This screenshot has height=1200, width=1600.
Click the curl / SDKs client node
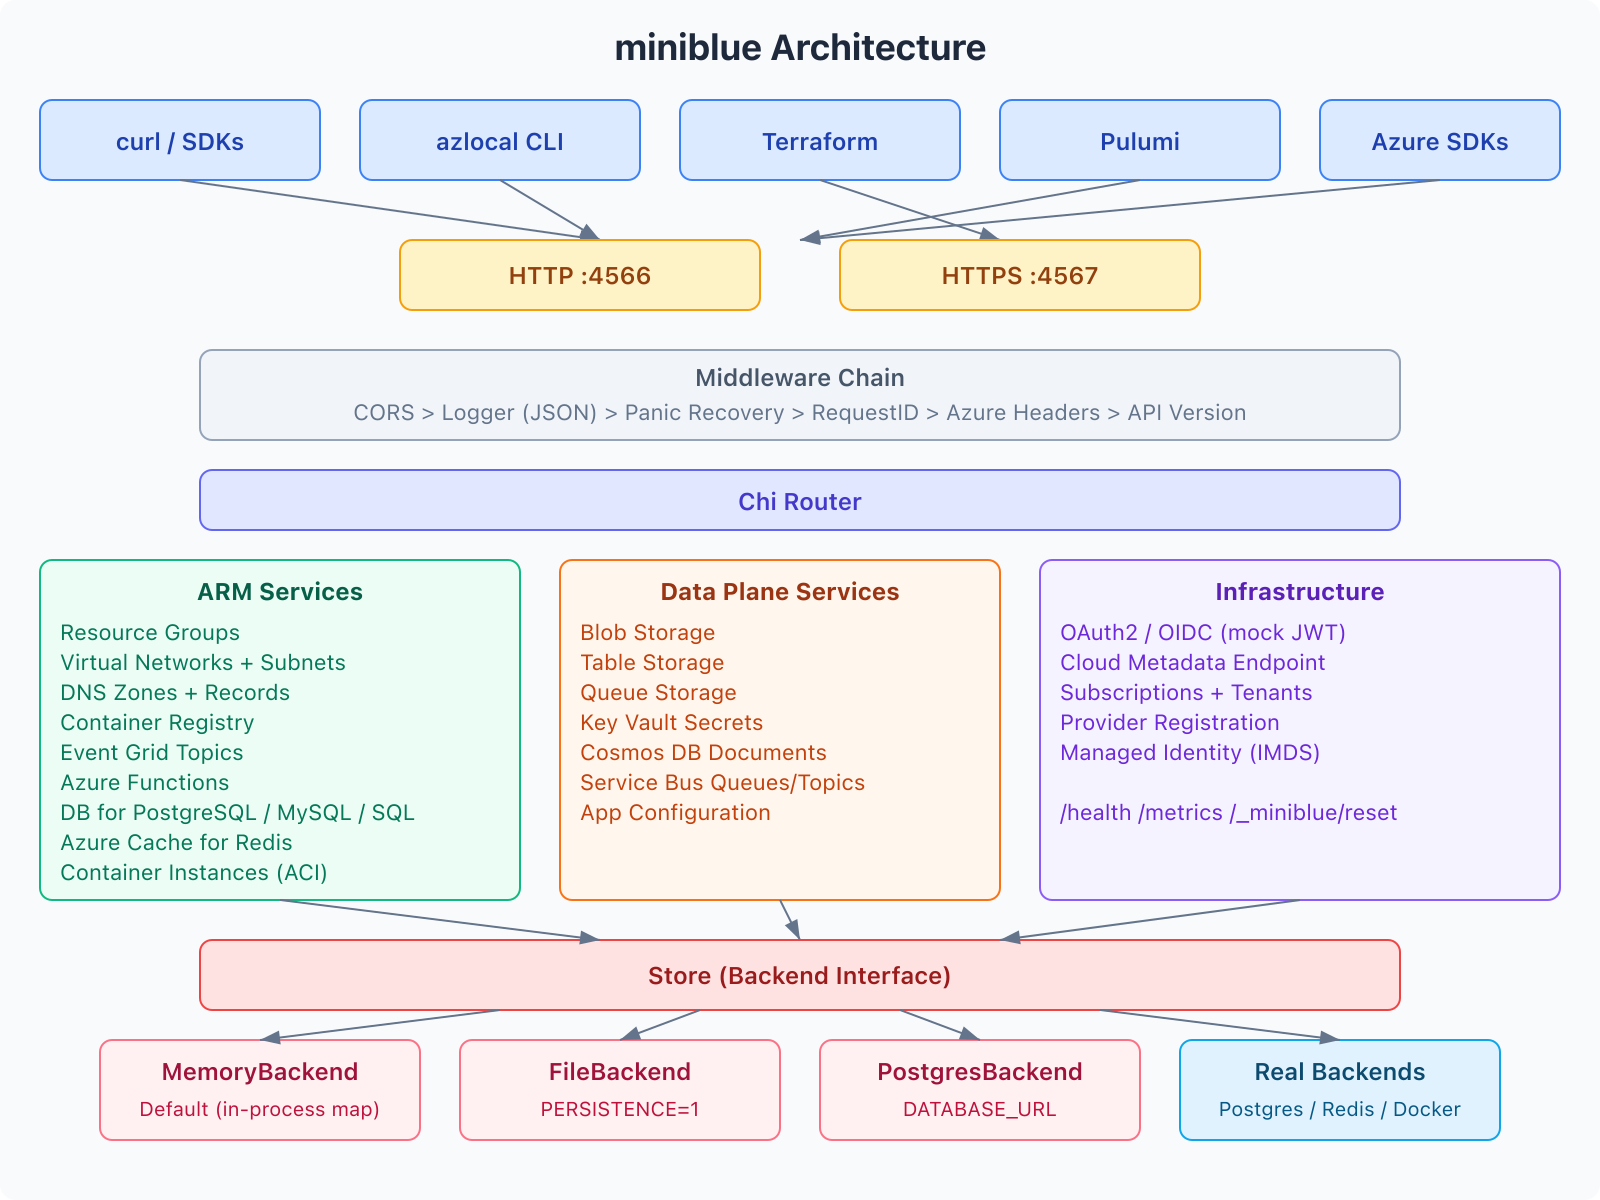coord(179,141)
